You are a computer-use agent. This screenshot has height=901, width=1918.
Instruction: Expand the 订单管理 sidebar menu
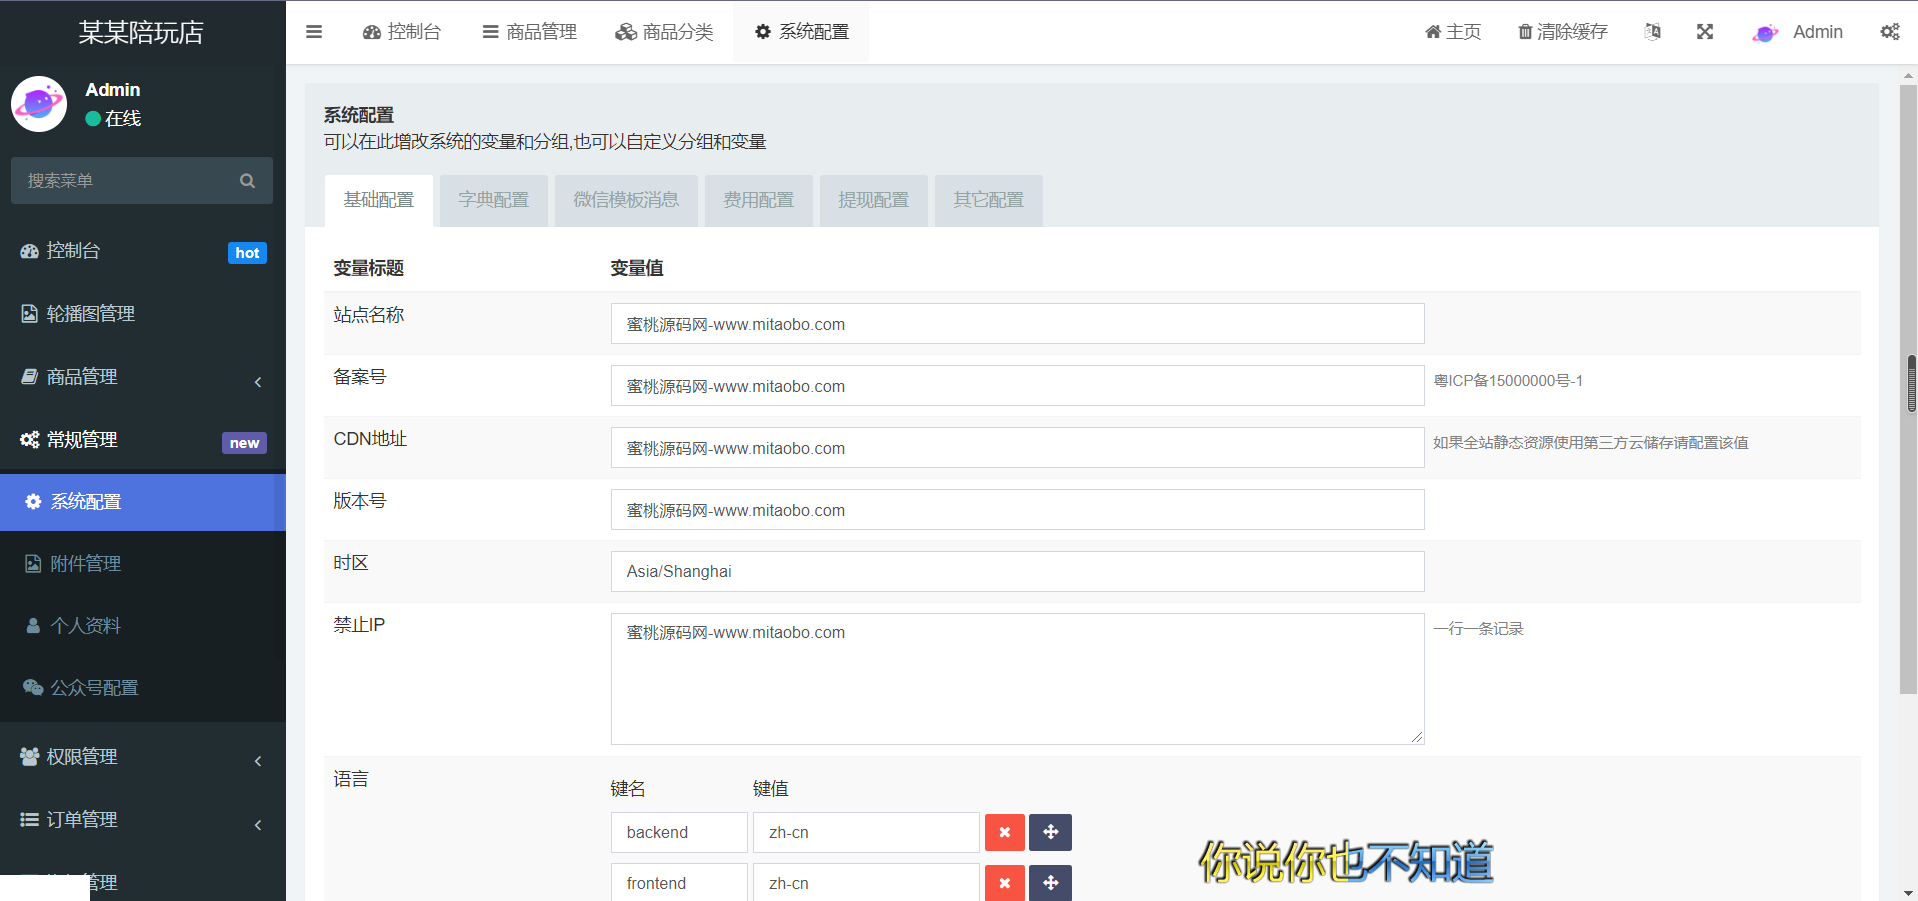pos(143,820)
